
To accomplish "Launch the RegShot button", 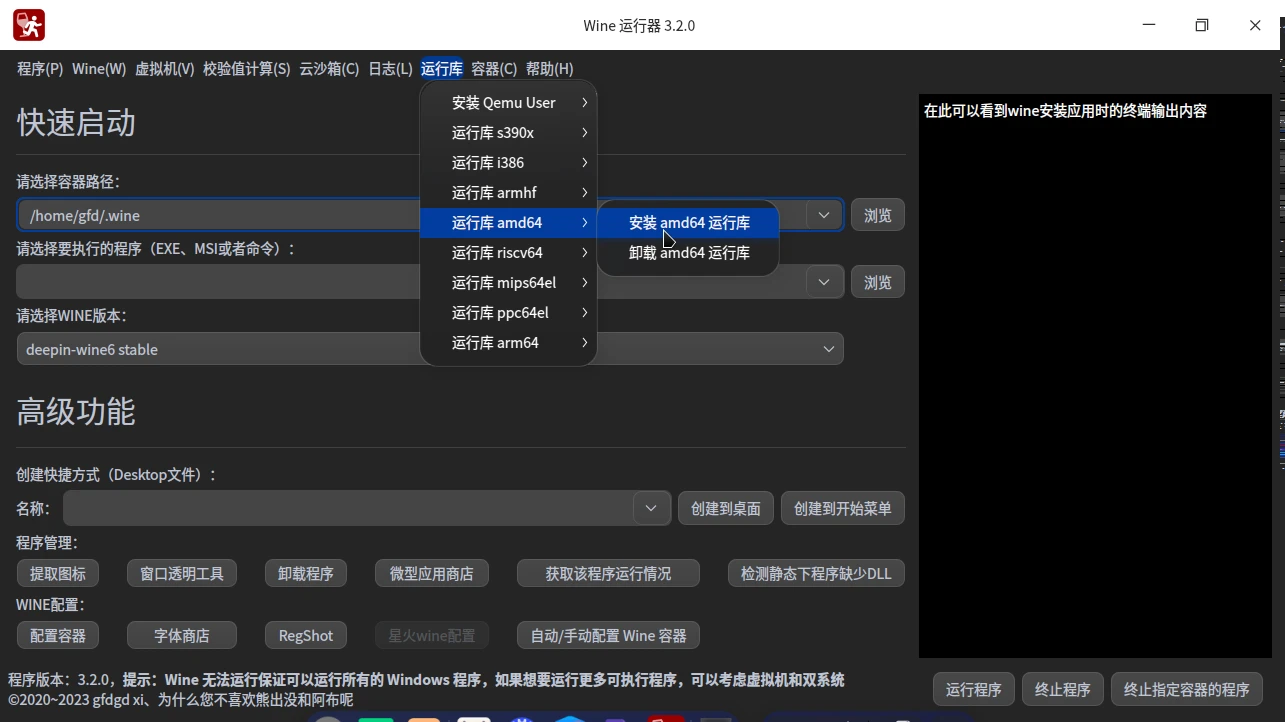I will [x=306, y=635].
